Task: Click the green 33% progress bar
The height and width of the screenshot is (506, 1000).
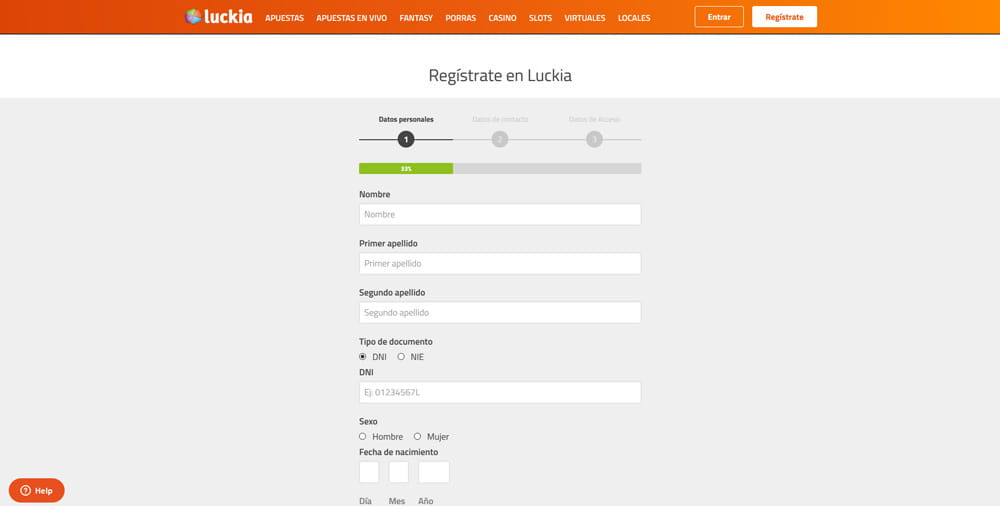Action: click(x=406, y=168)
